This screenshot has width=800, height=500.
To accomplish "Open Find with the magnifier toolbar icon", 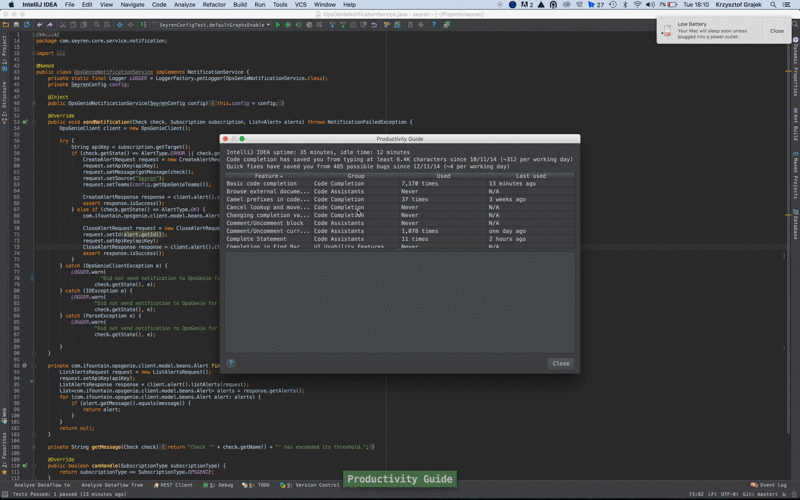I will [x=96, y=24].
